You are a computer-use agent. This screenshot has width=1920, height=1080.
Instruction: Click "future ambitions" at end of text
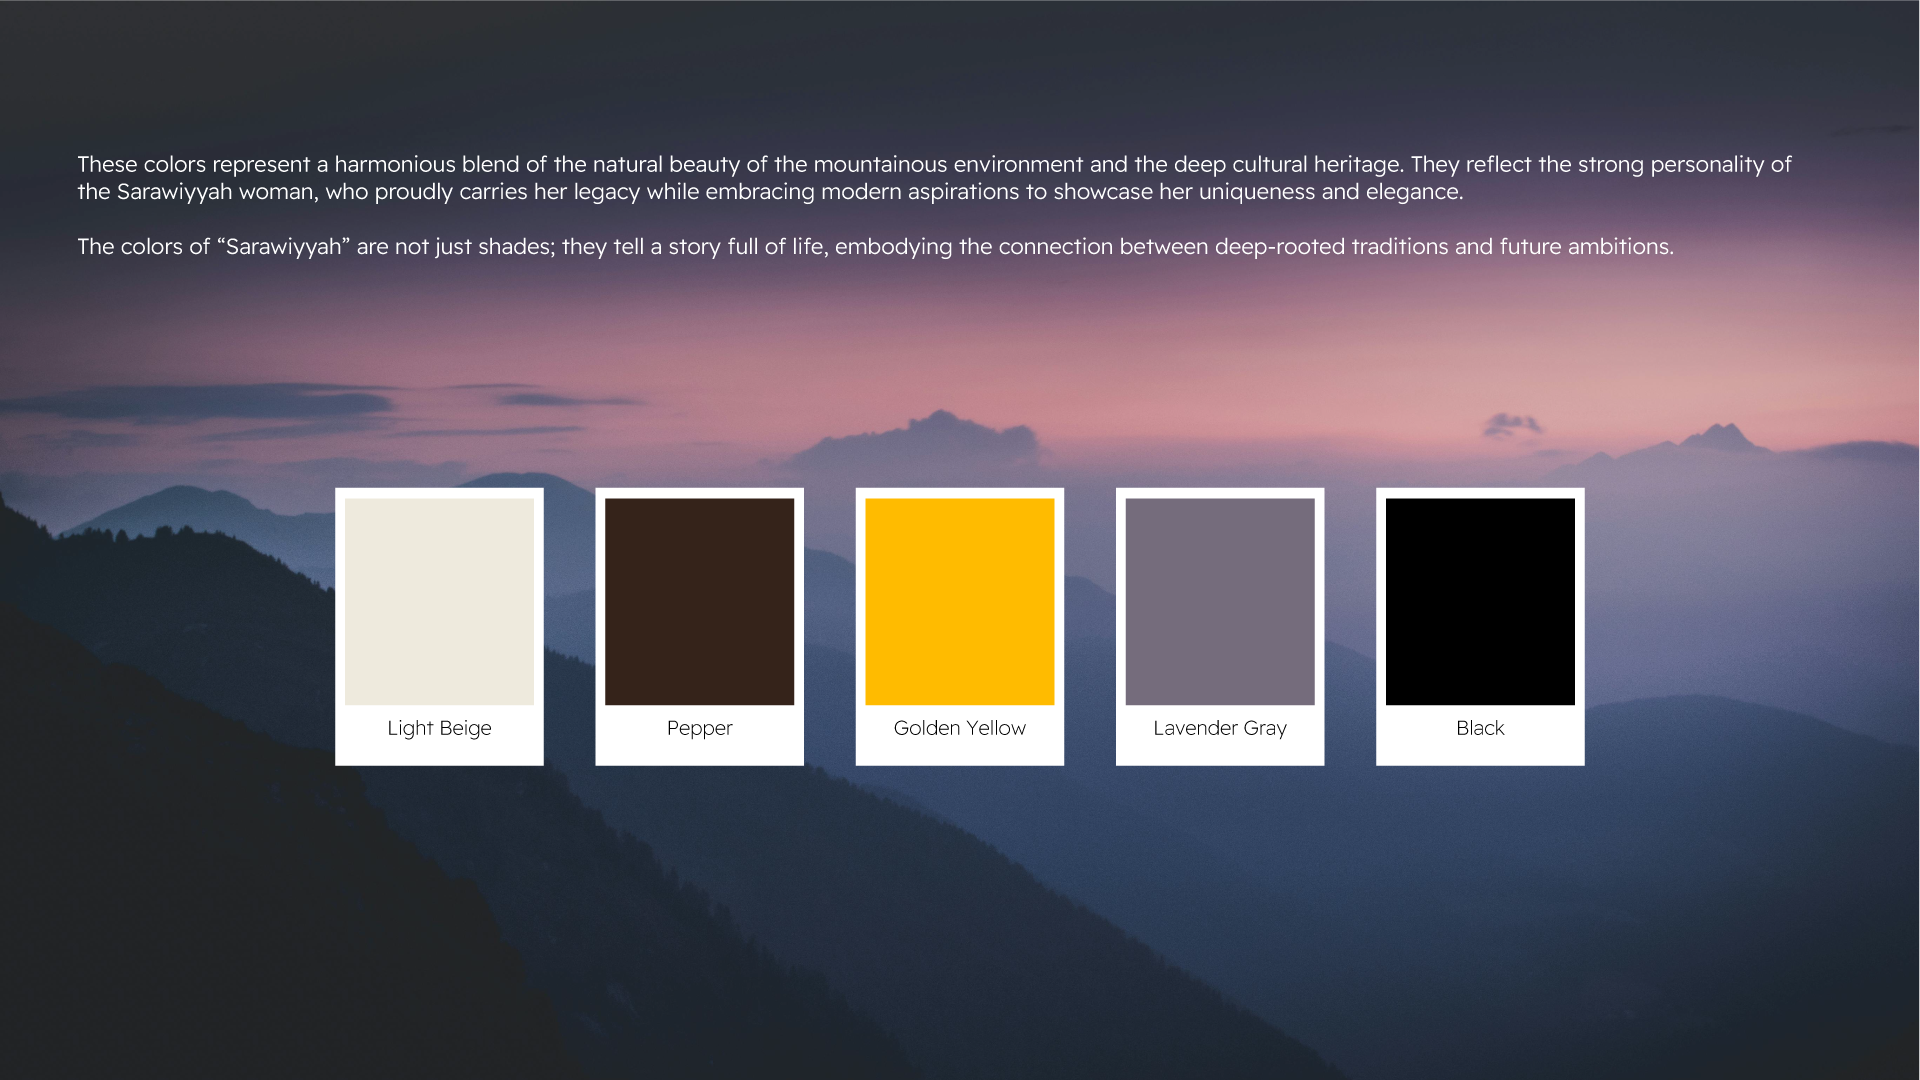tap(1585, 247)
